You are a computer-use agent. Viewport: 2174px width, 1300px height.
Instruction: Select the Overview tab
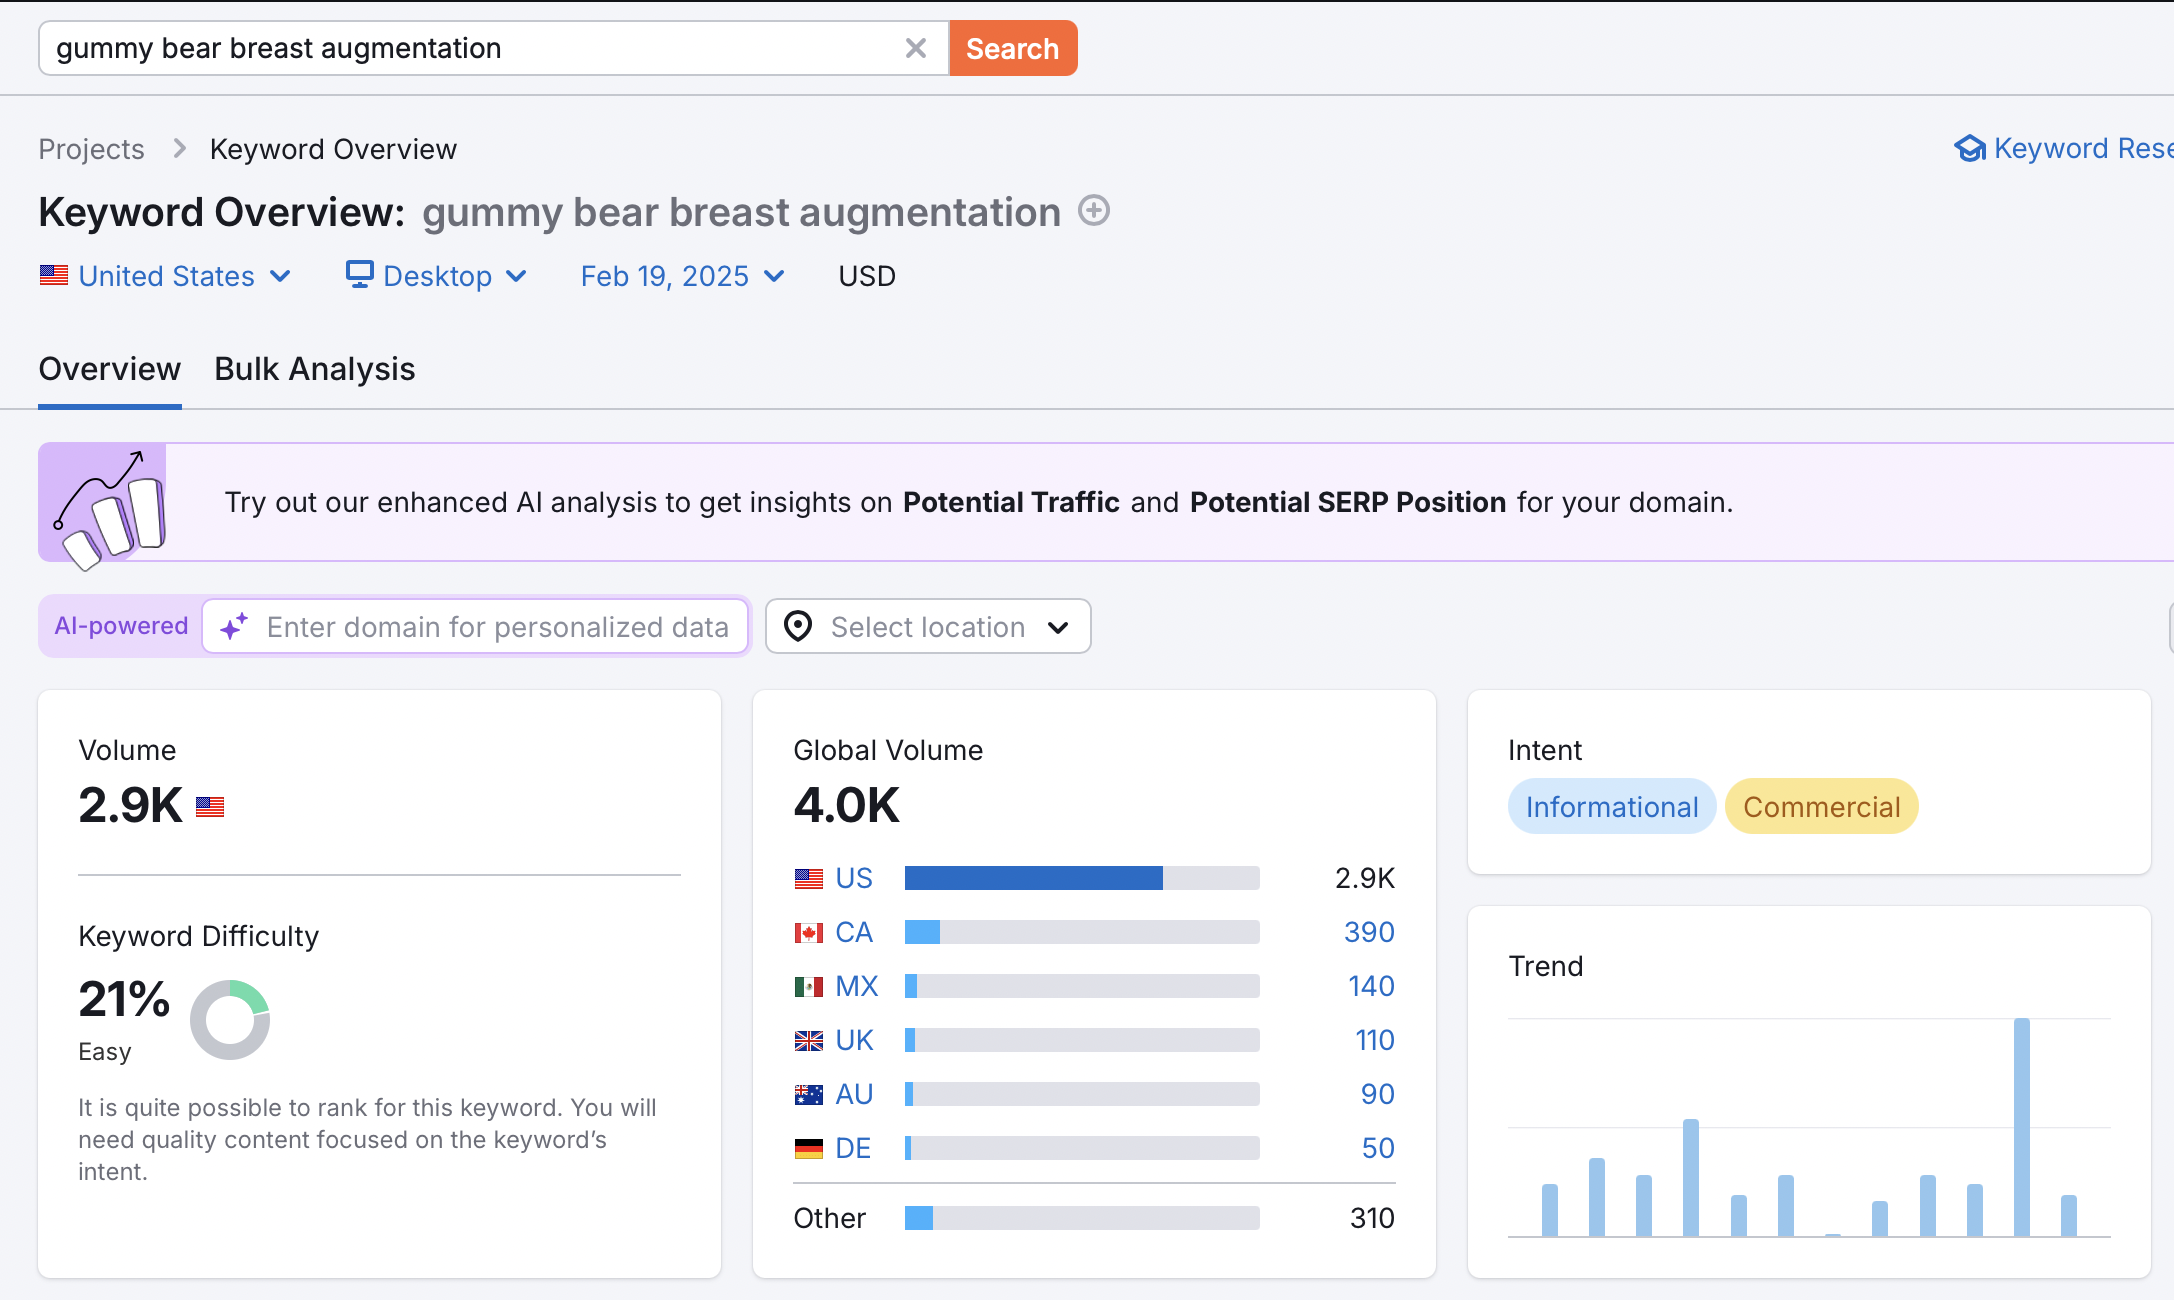point(109,369)
